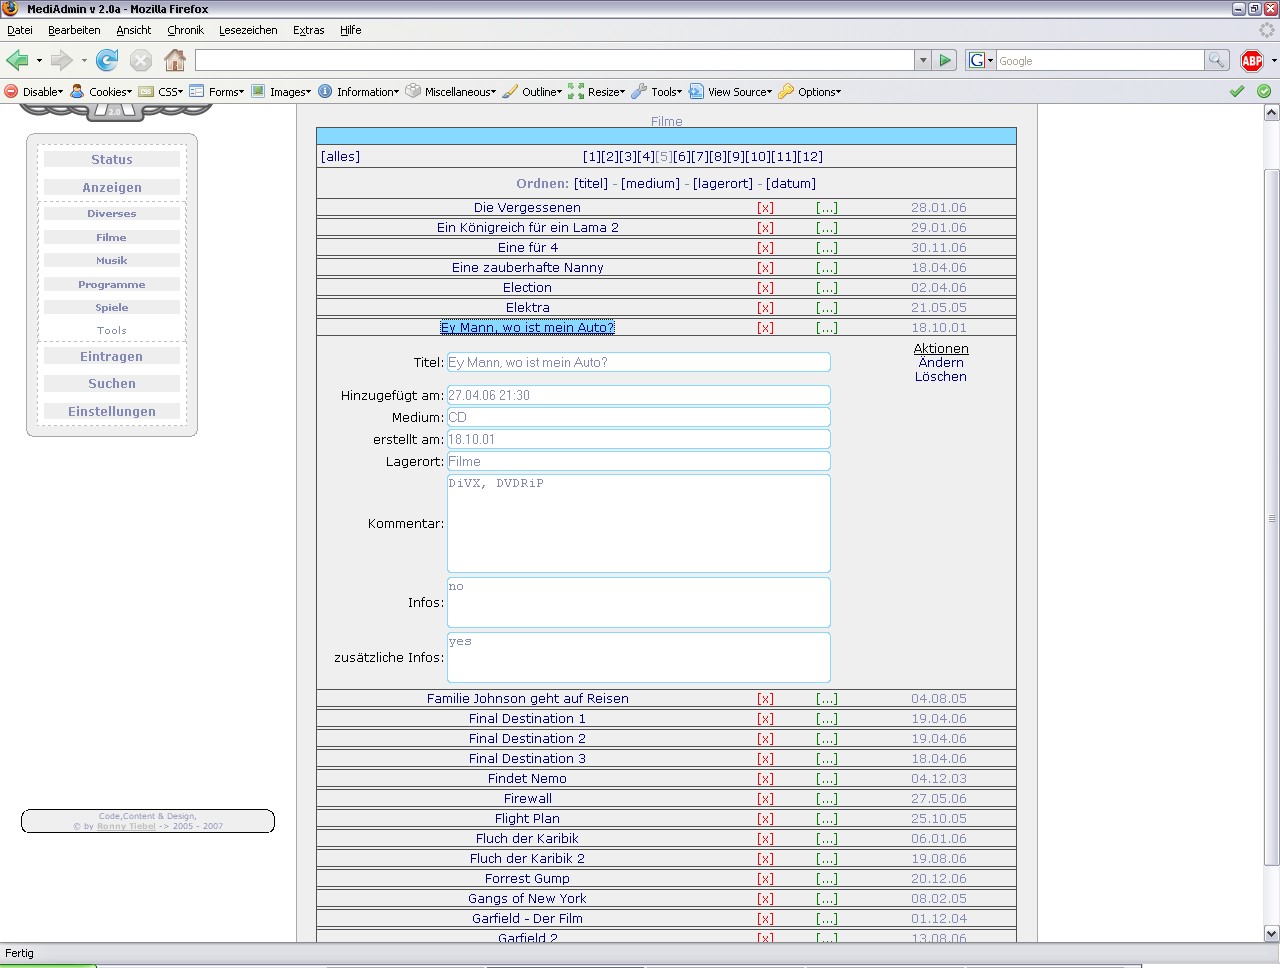Click the Images toolbar icon
This screenshot has width=1280, height=968.
pos(258,91)
